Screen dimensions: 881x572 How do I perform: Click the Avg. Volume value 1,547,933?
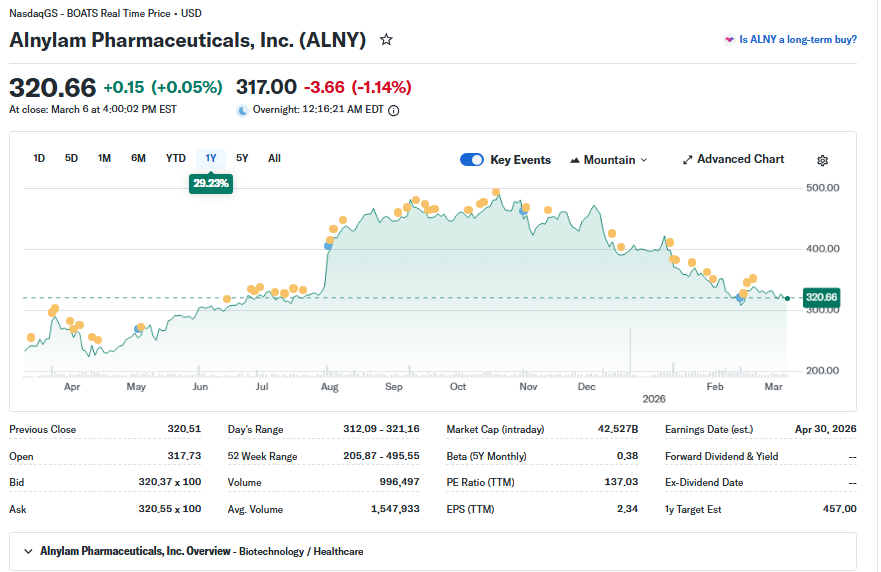click(x=395, y=509)
